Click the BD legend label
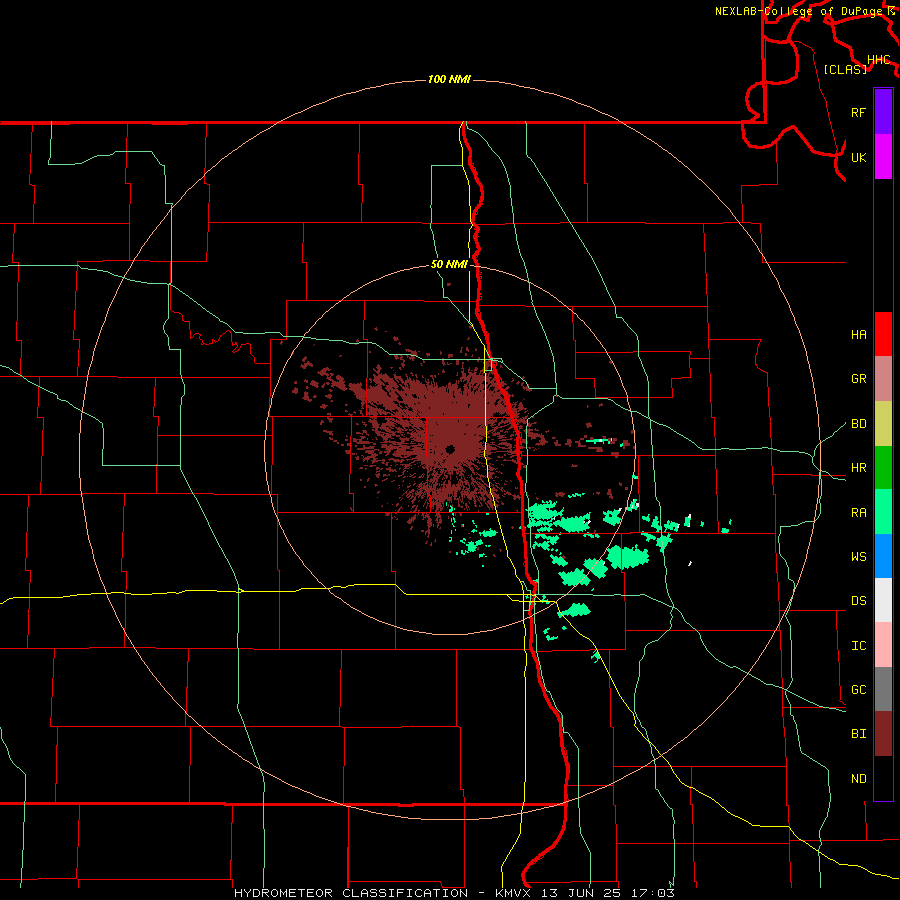This screenshot has width=900, height=900. [x=858, y=424]
